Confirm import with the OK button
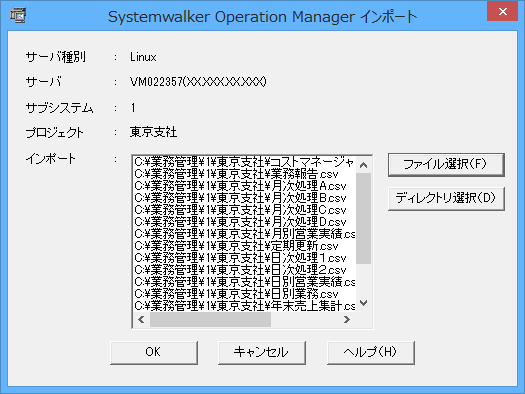525x394 pixels. tap(154, 352)
